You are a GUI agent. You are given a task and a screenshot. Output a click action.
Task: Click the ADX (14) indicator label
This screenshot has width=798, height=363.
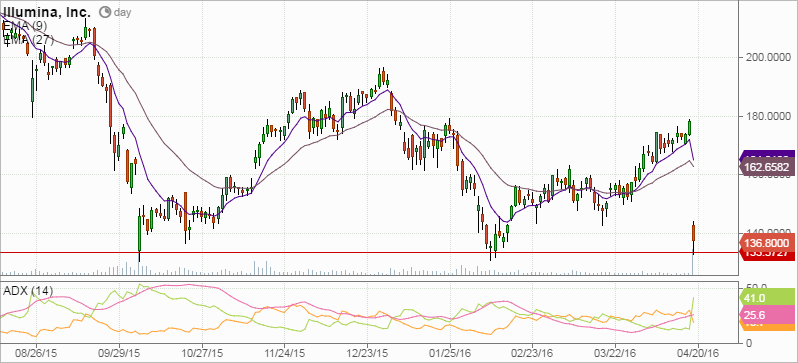pos(27,291)
